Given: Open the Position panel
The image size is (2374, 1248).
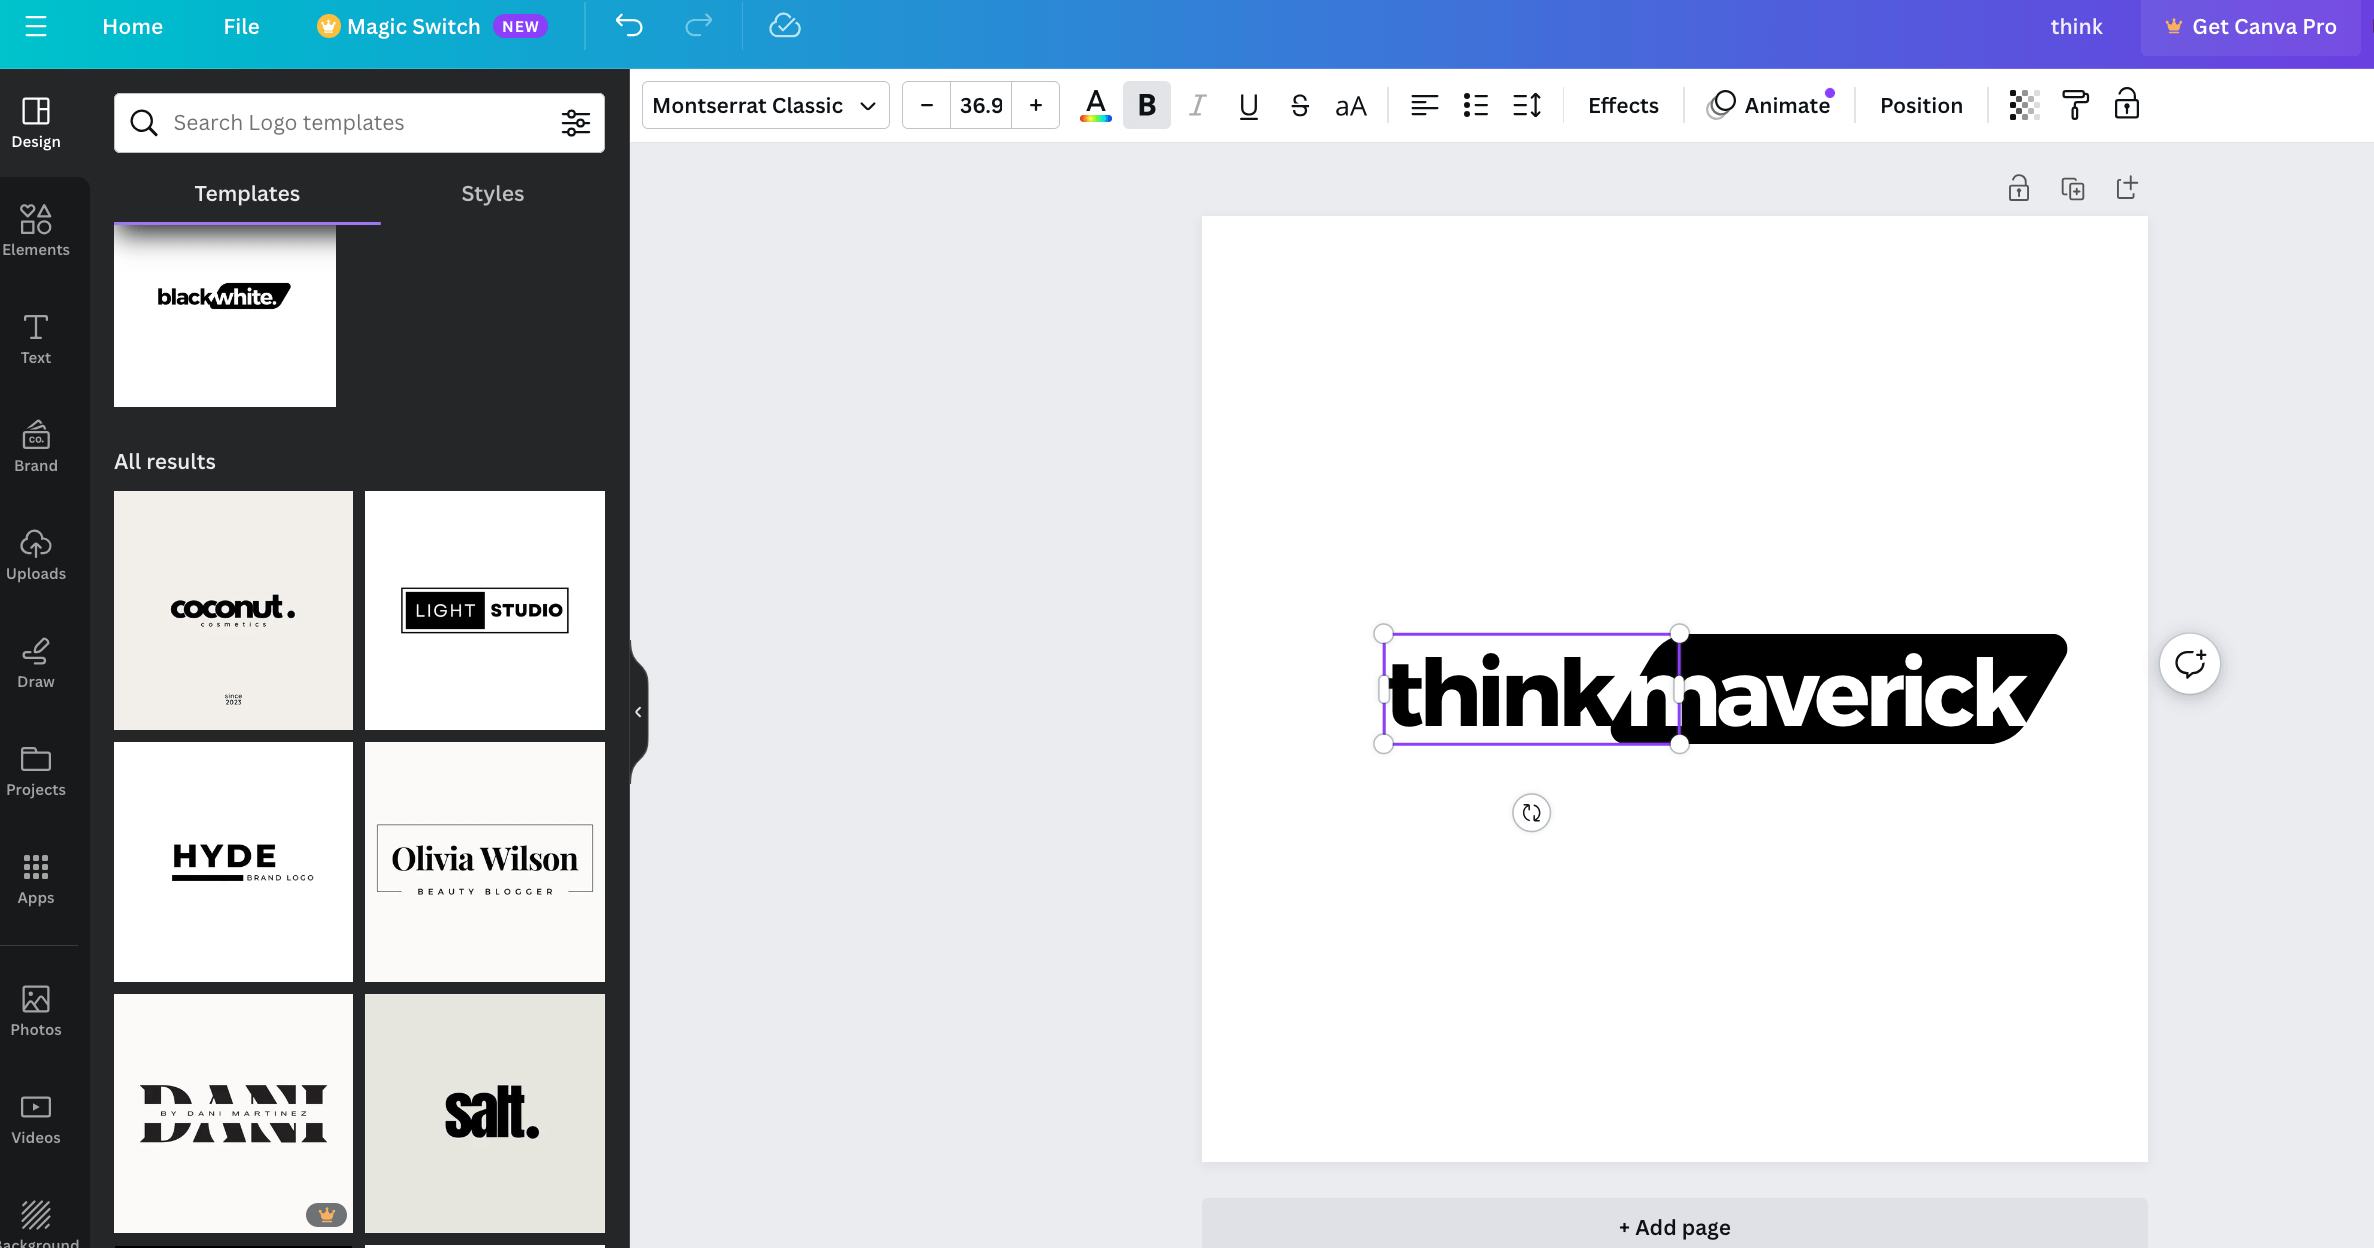Looking at the screenshot, I should [x=1921, y=105].
